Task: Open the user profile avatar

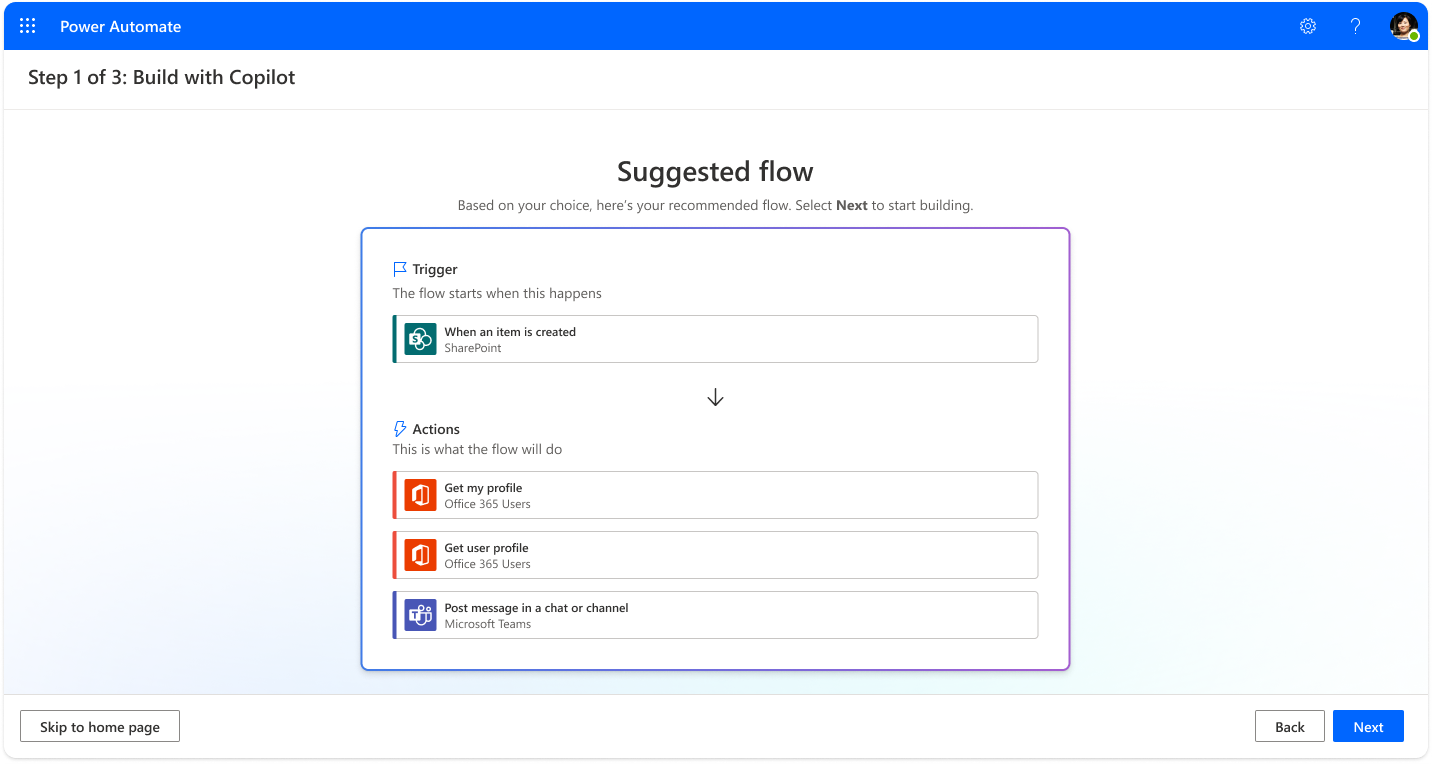Action: (1404, 27)
